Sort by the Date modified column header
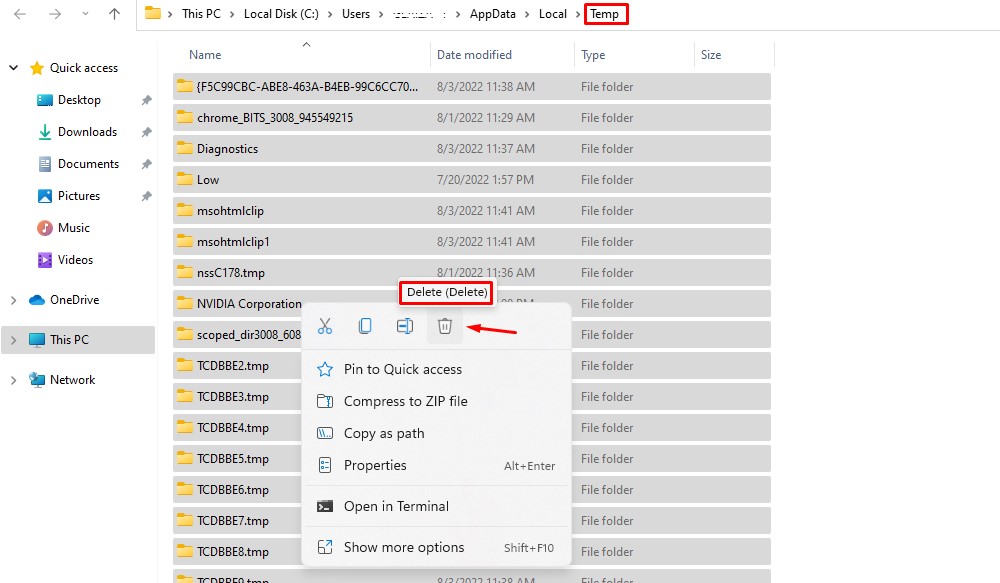1000x583 pixels. (x=474, y=55)
